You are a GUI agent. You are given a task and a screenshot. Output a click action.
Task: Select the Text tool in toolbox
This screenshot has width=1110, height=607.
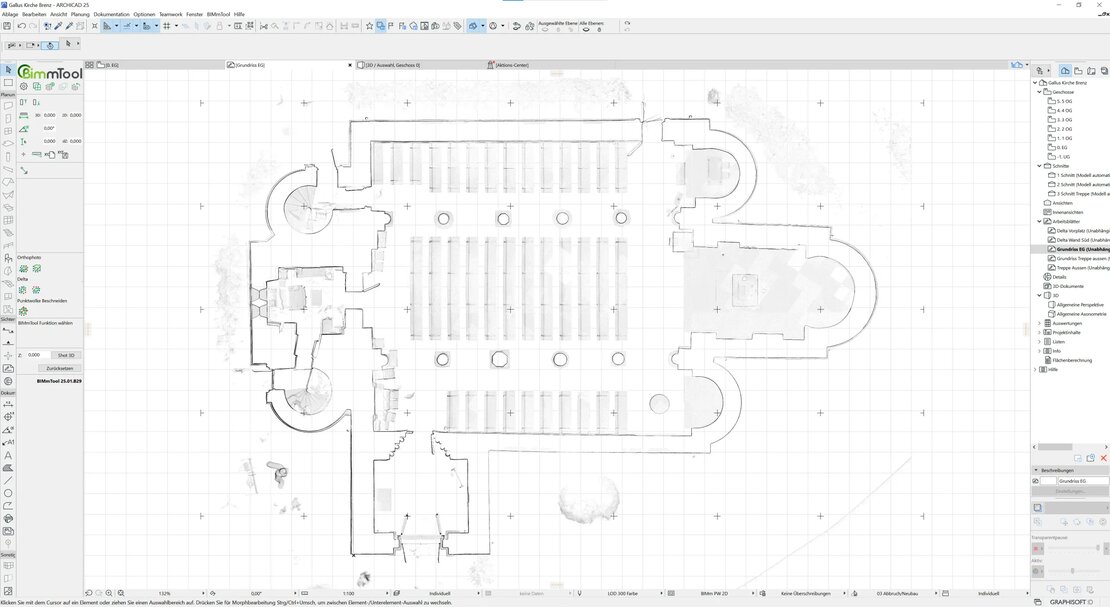tap(8, 455)
